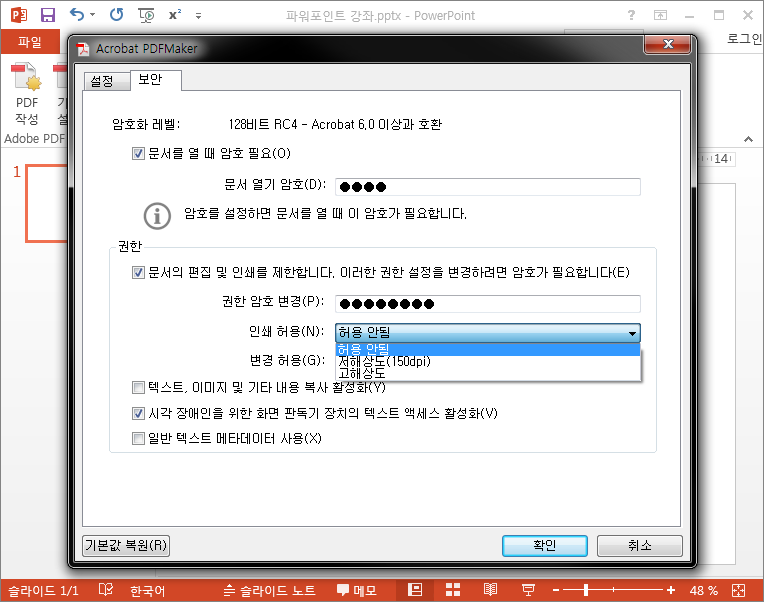Close the Acrobat PDFMaker dialog
This screenshot has width=764, height=602.
pyautogui.click(x=668, y=44)
